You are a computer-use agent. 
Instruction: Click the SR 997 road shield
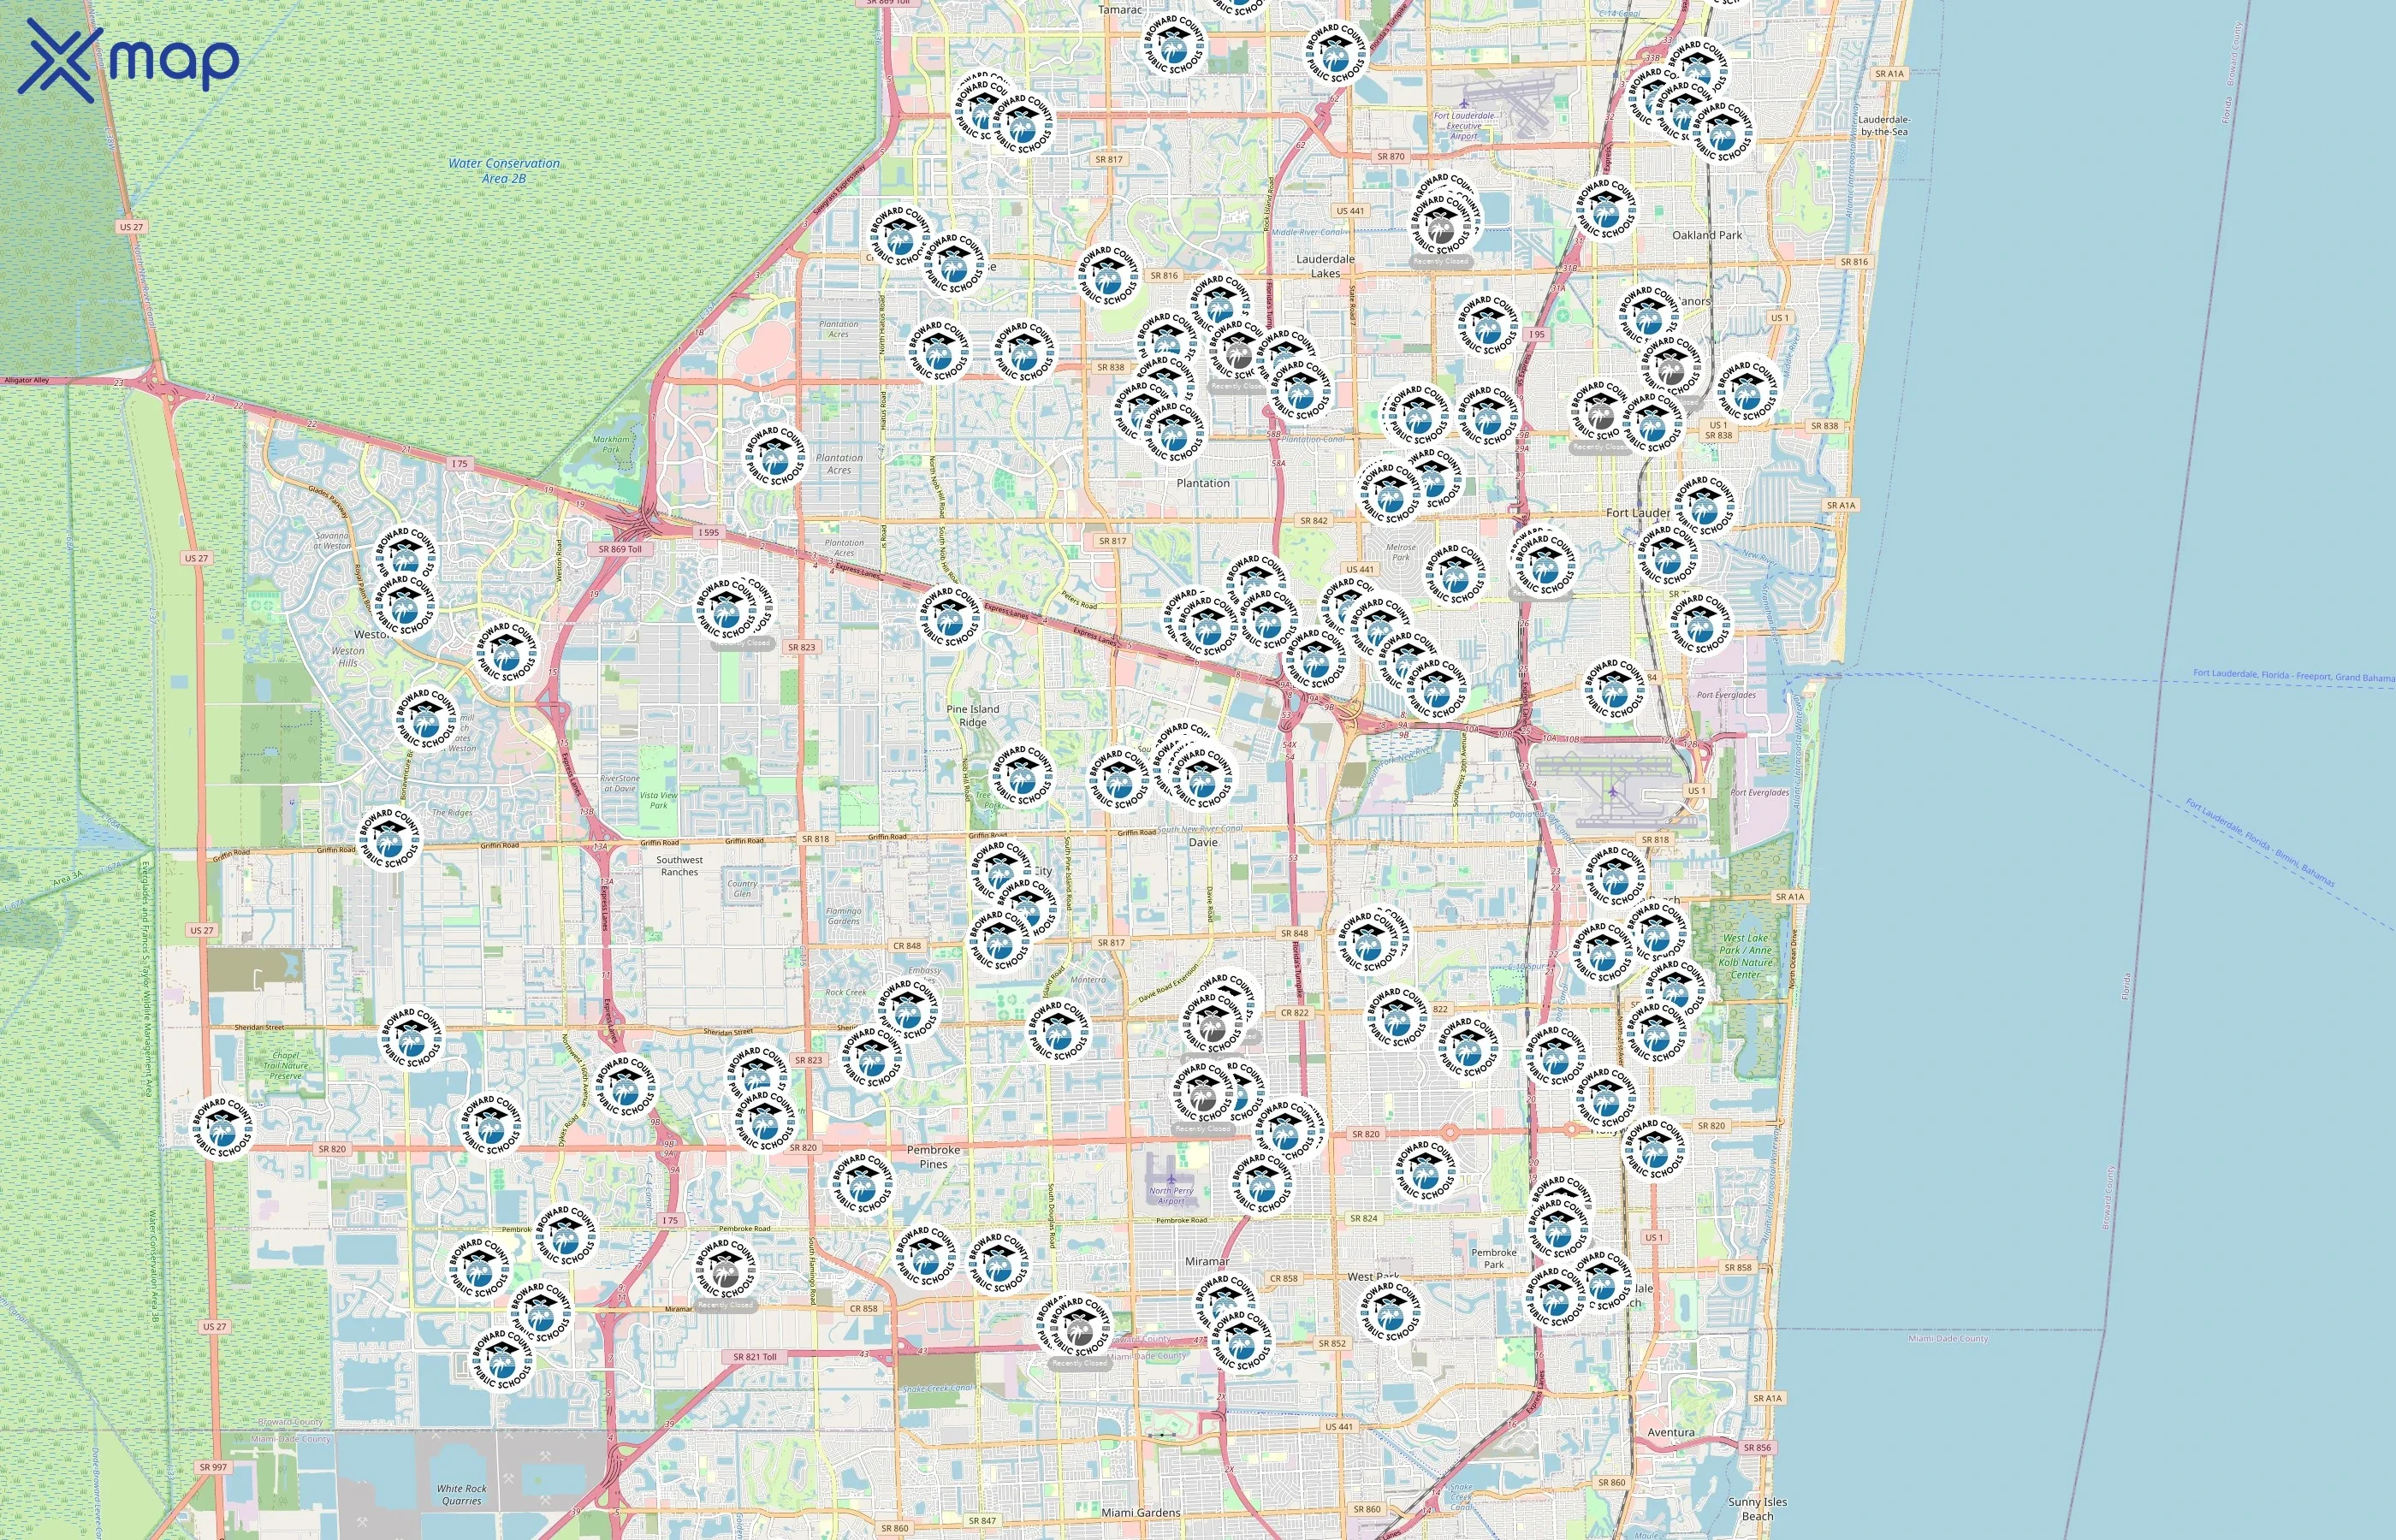tap(213, 1467)
